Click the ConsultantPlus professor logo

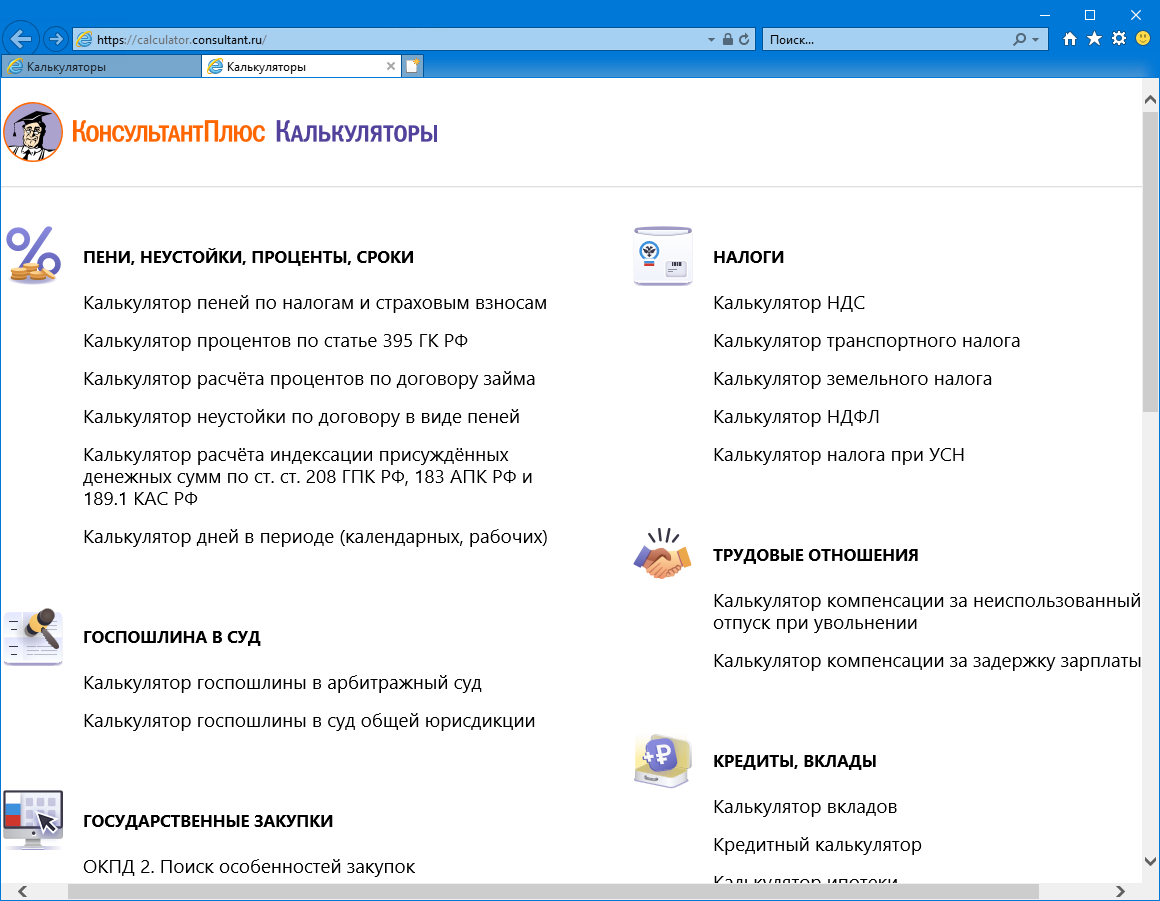click(33, 132)
